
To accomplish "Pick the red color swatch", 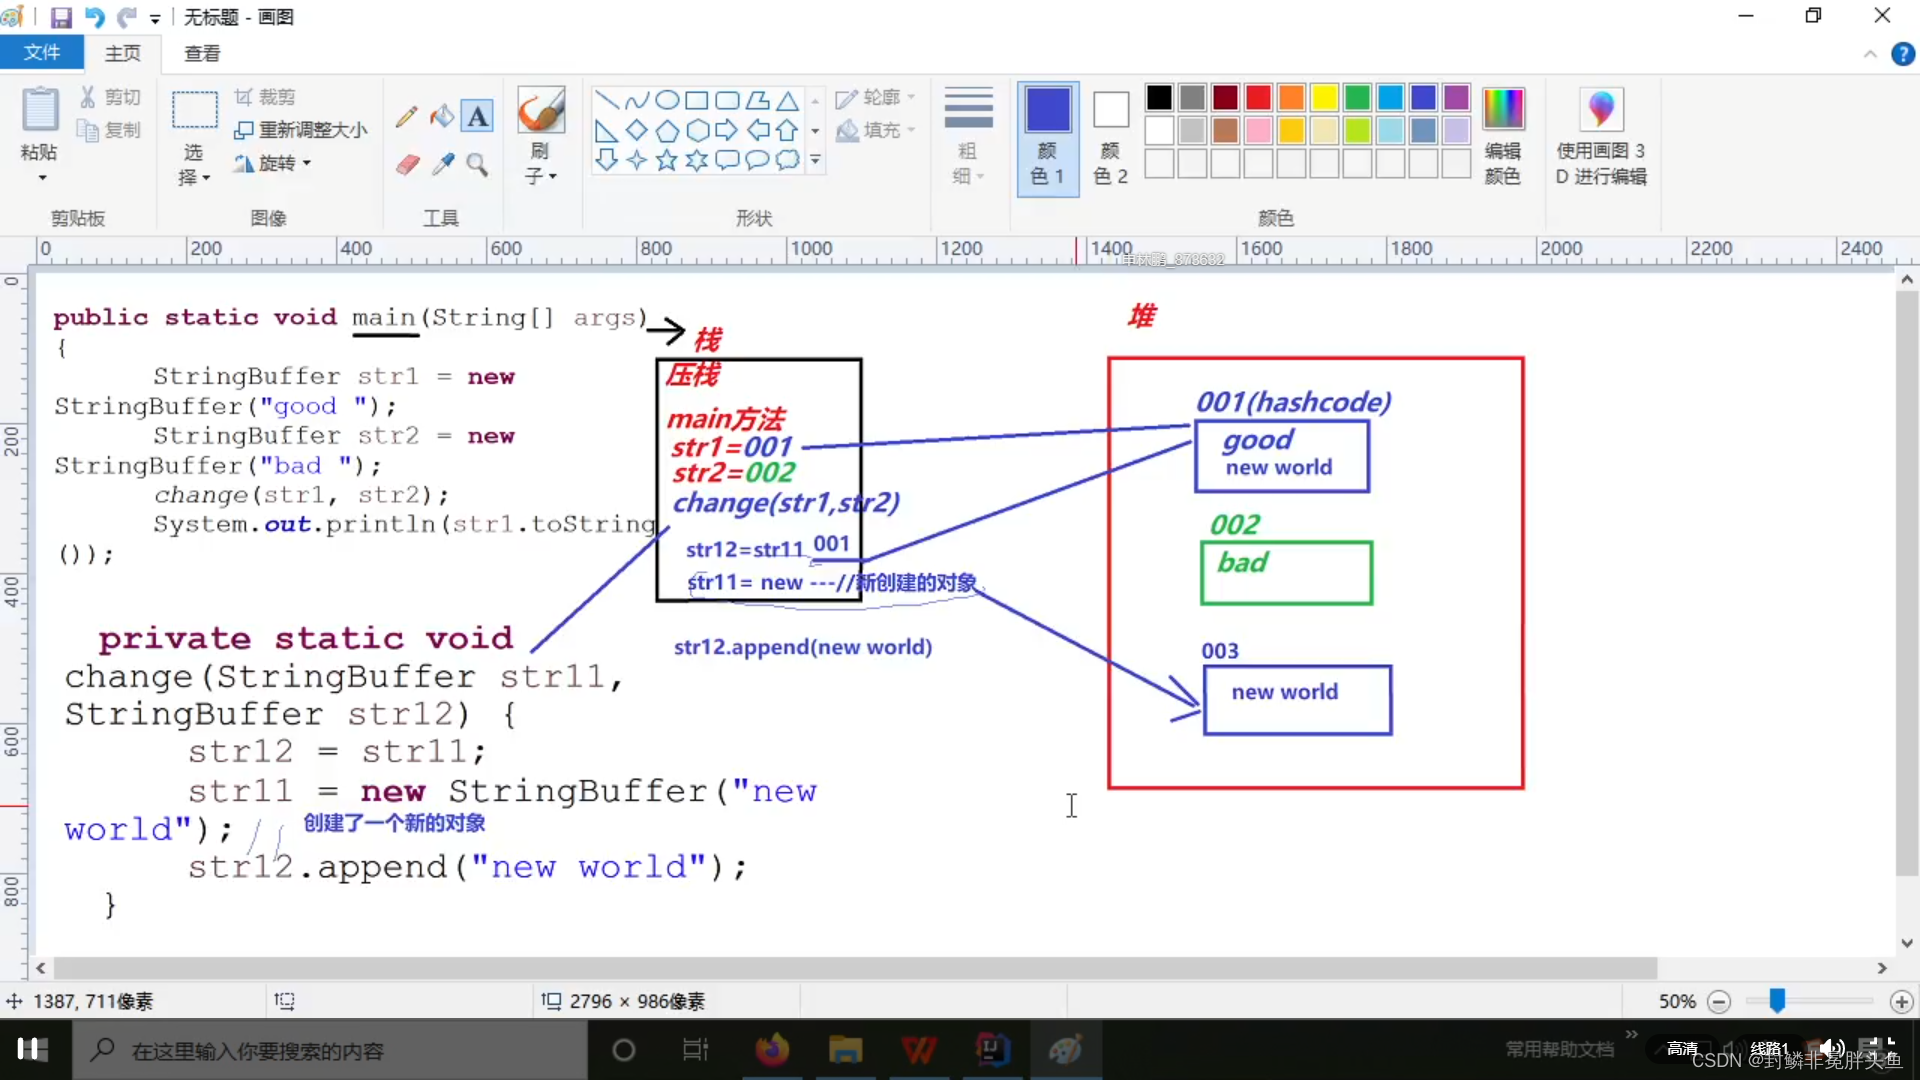I will [x=1258, y=97].
